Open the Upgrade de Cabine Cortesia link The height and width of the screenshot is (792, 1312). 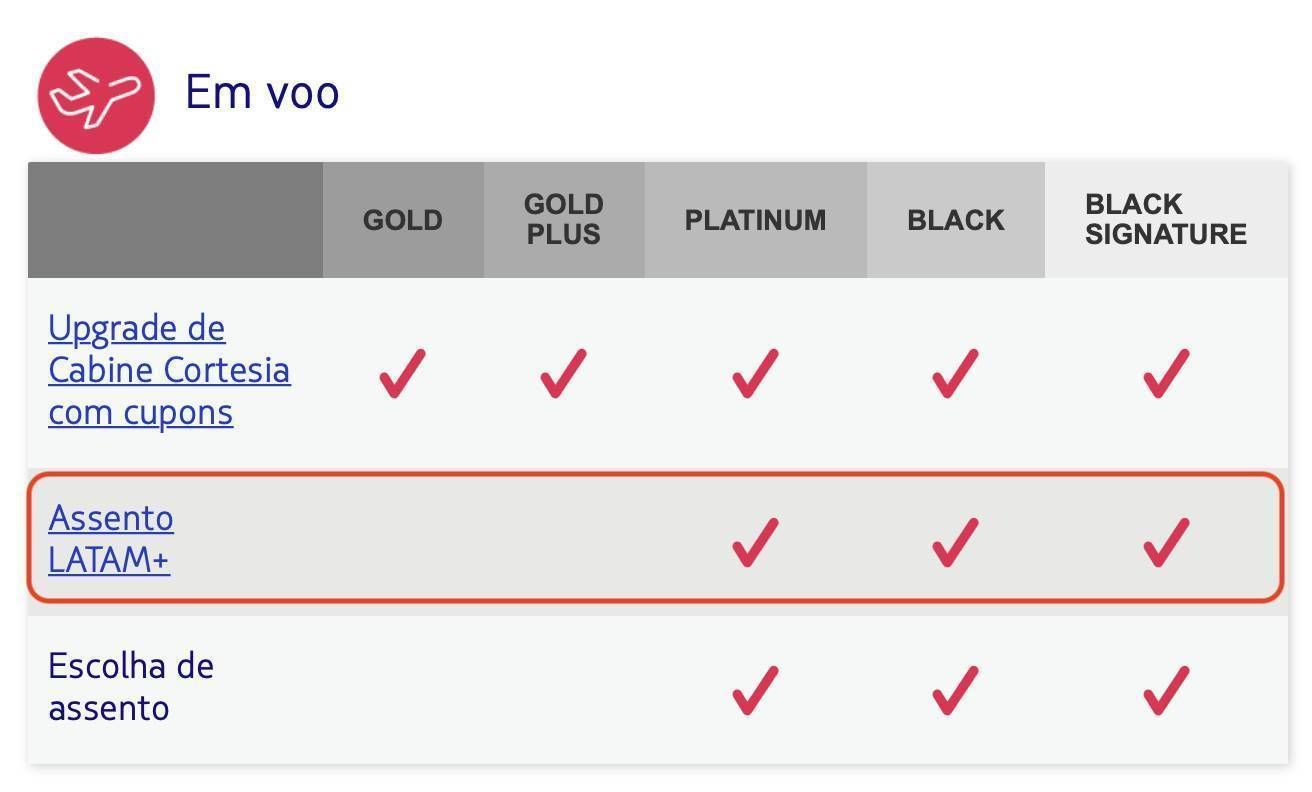[169, 371]
